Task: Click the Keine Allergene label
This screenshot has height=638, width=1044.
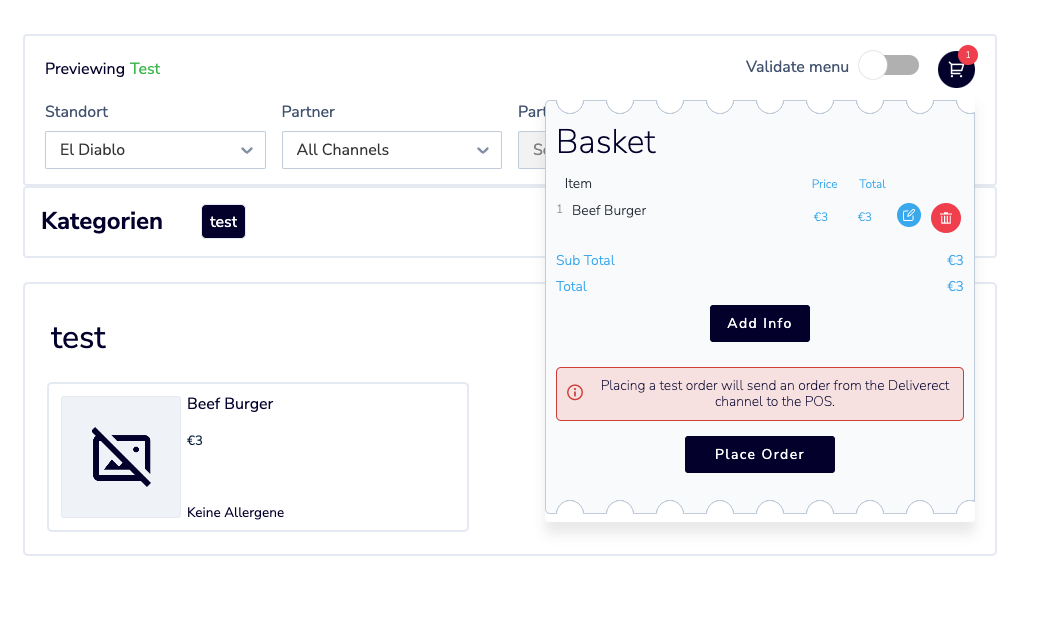Action: (x=235, y=512)
